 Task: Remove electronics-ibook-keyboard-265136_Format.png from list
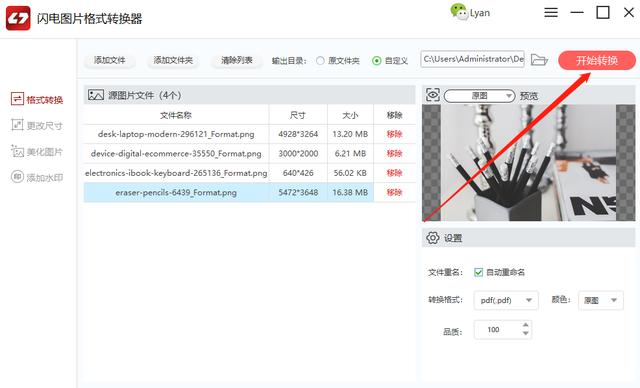click(x=394, y=173)
